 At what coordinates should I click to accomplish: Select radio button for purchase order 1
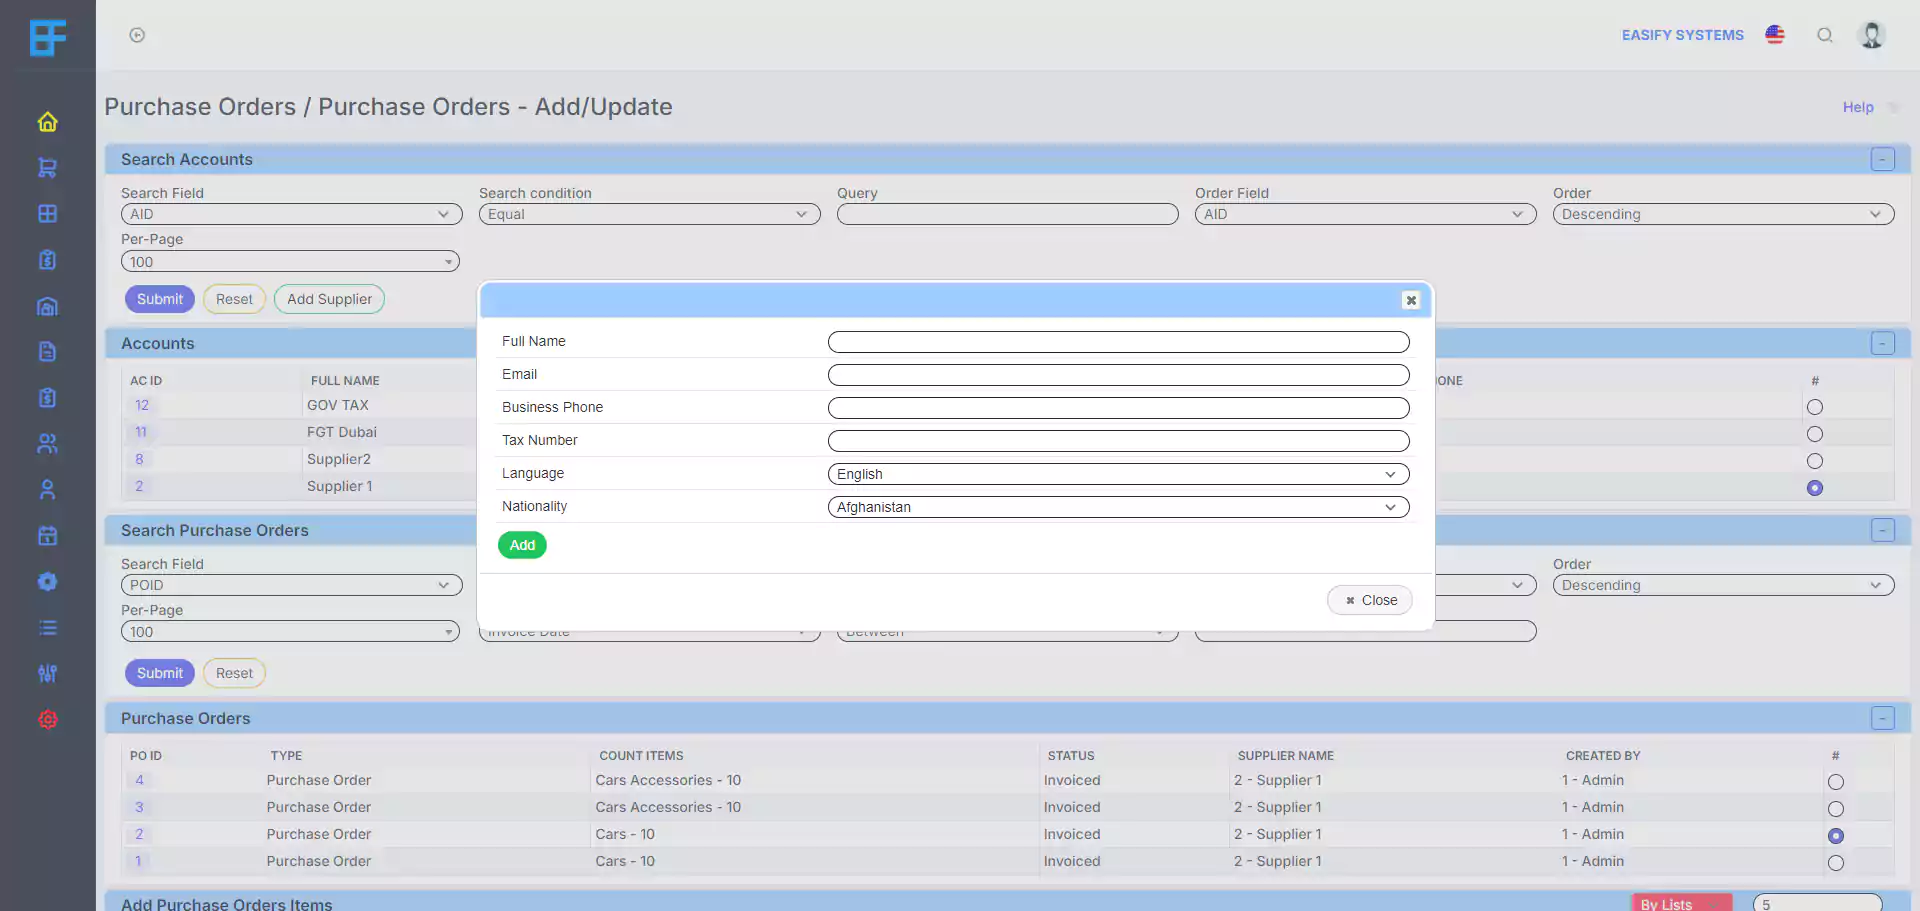point(1836,863)
